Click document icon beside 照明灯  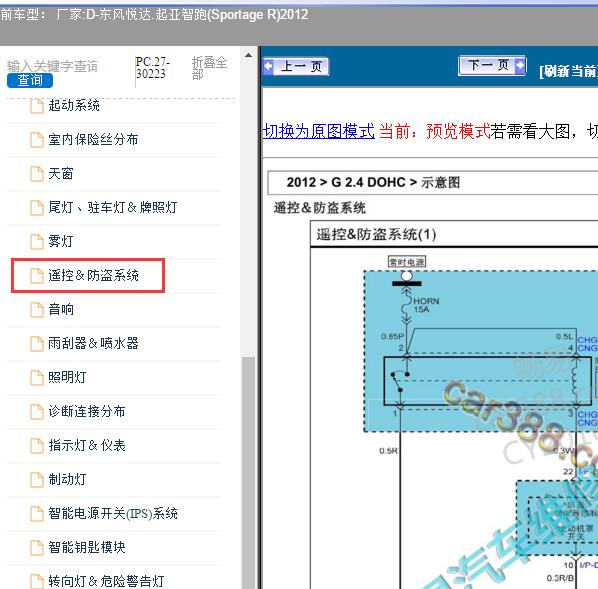click(x=37, y=377)
